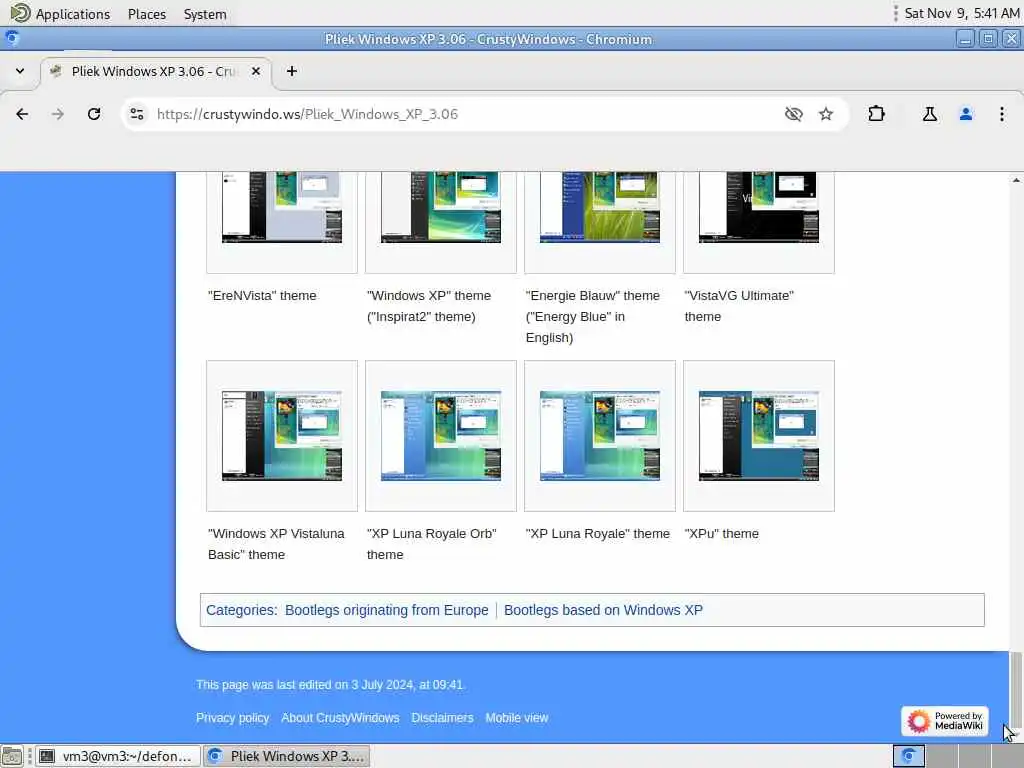Open the XPu theme thumbnail
The width and height of the screenshot is (1024, 768).
point(759,436)
